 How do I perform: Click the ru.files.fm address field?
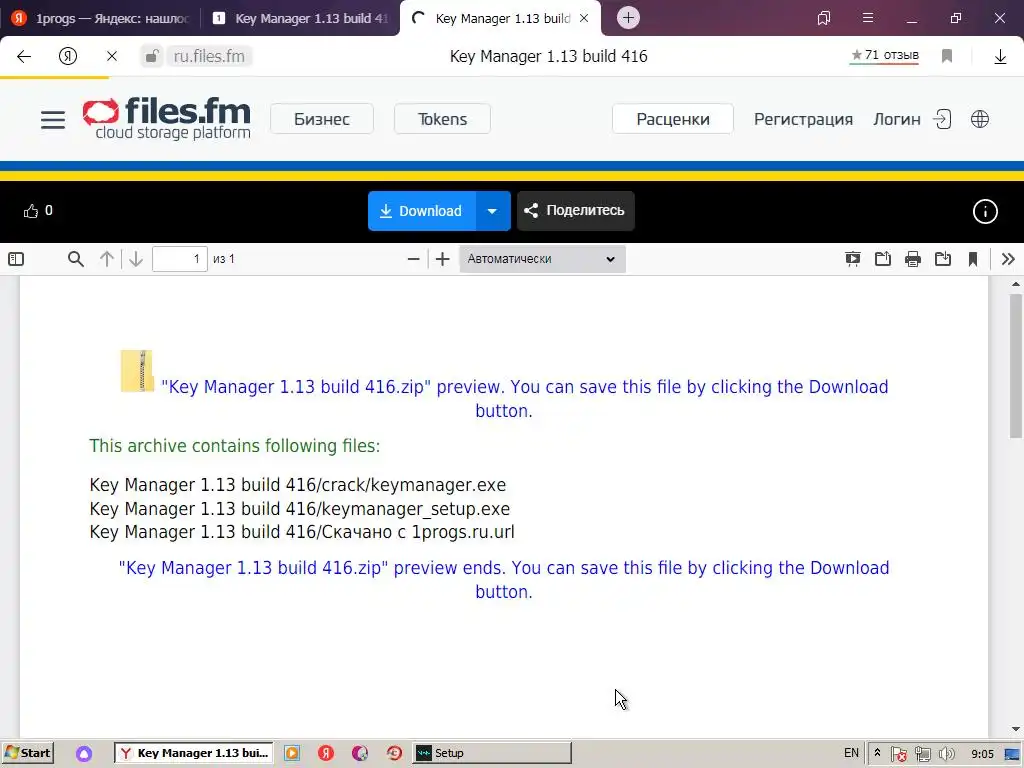[x=209, y=56]
